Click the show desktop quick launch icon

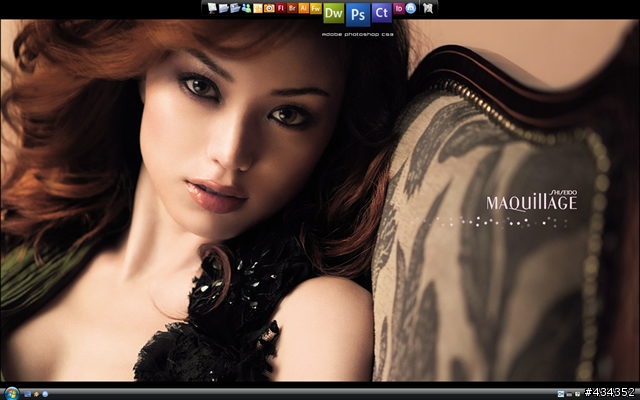(x=28, y=394)
